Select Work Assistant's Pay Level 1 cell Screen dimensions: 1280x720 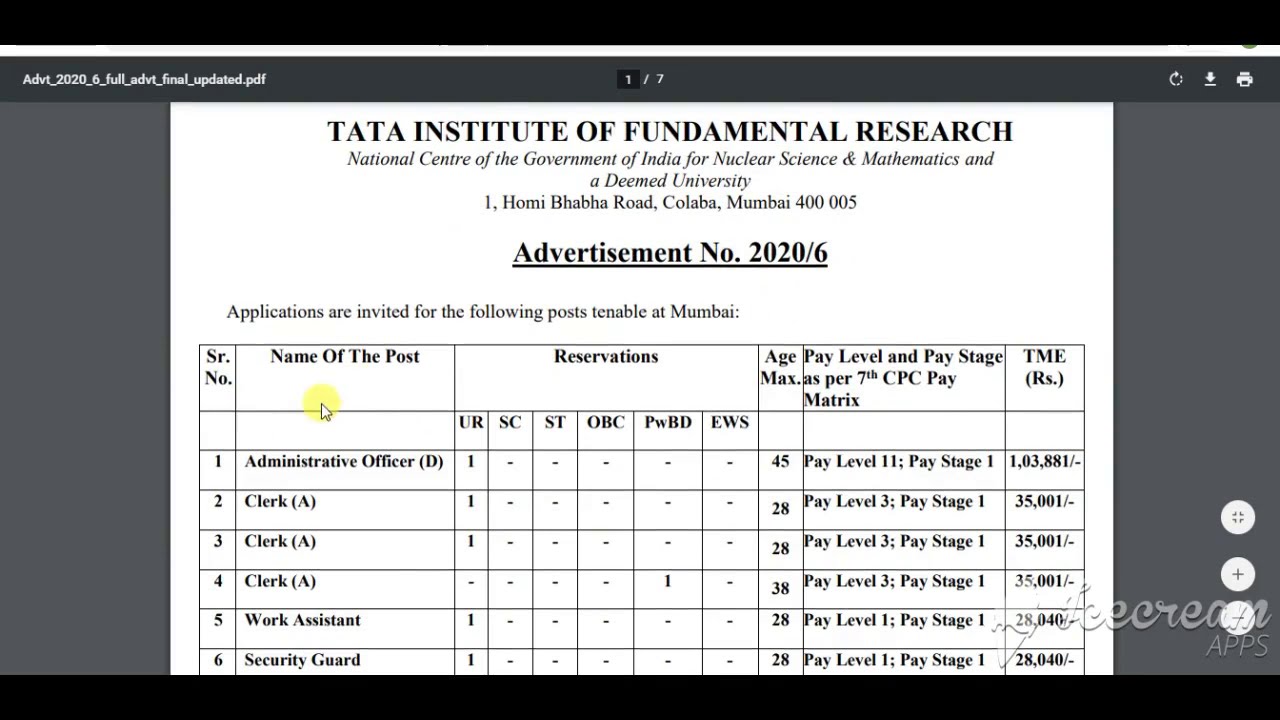pos(895,620)
